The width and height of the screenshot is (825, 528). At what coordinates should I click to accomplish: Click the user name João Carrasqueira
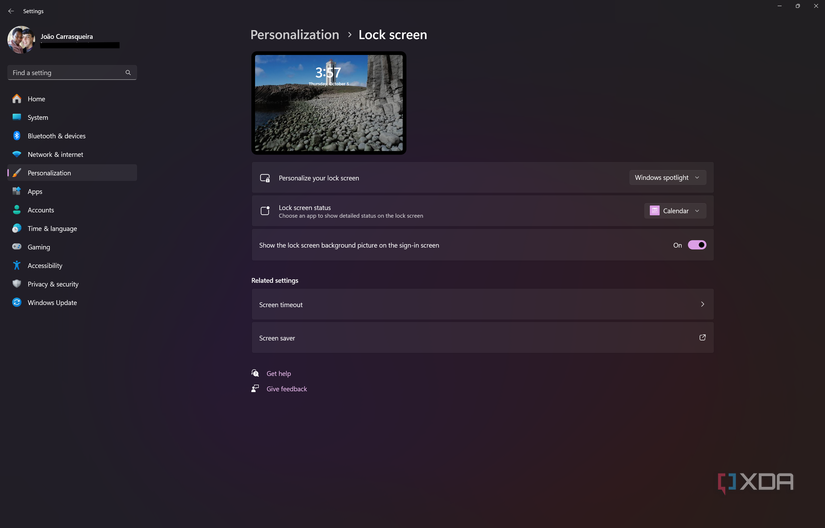(x=67, y=36)
